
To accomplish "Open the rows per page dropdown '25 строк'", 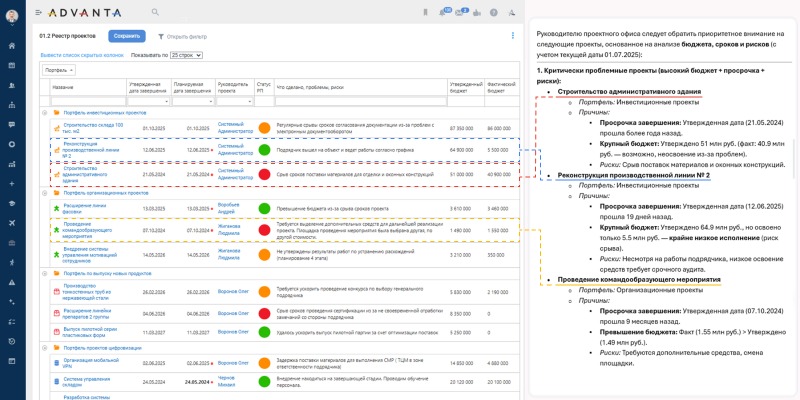I will [186, 55].
